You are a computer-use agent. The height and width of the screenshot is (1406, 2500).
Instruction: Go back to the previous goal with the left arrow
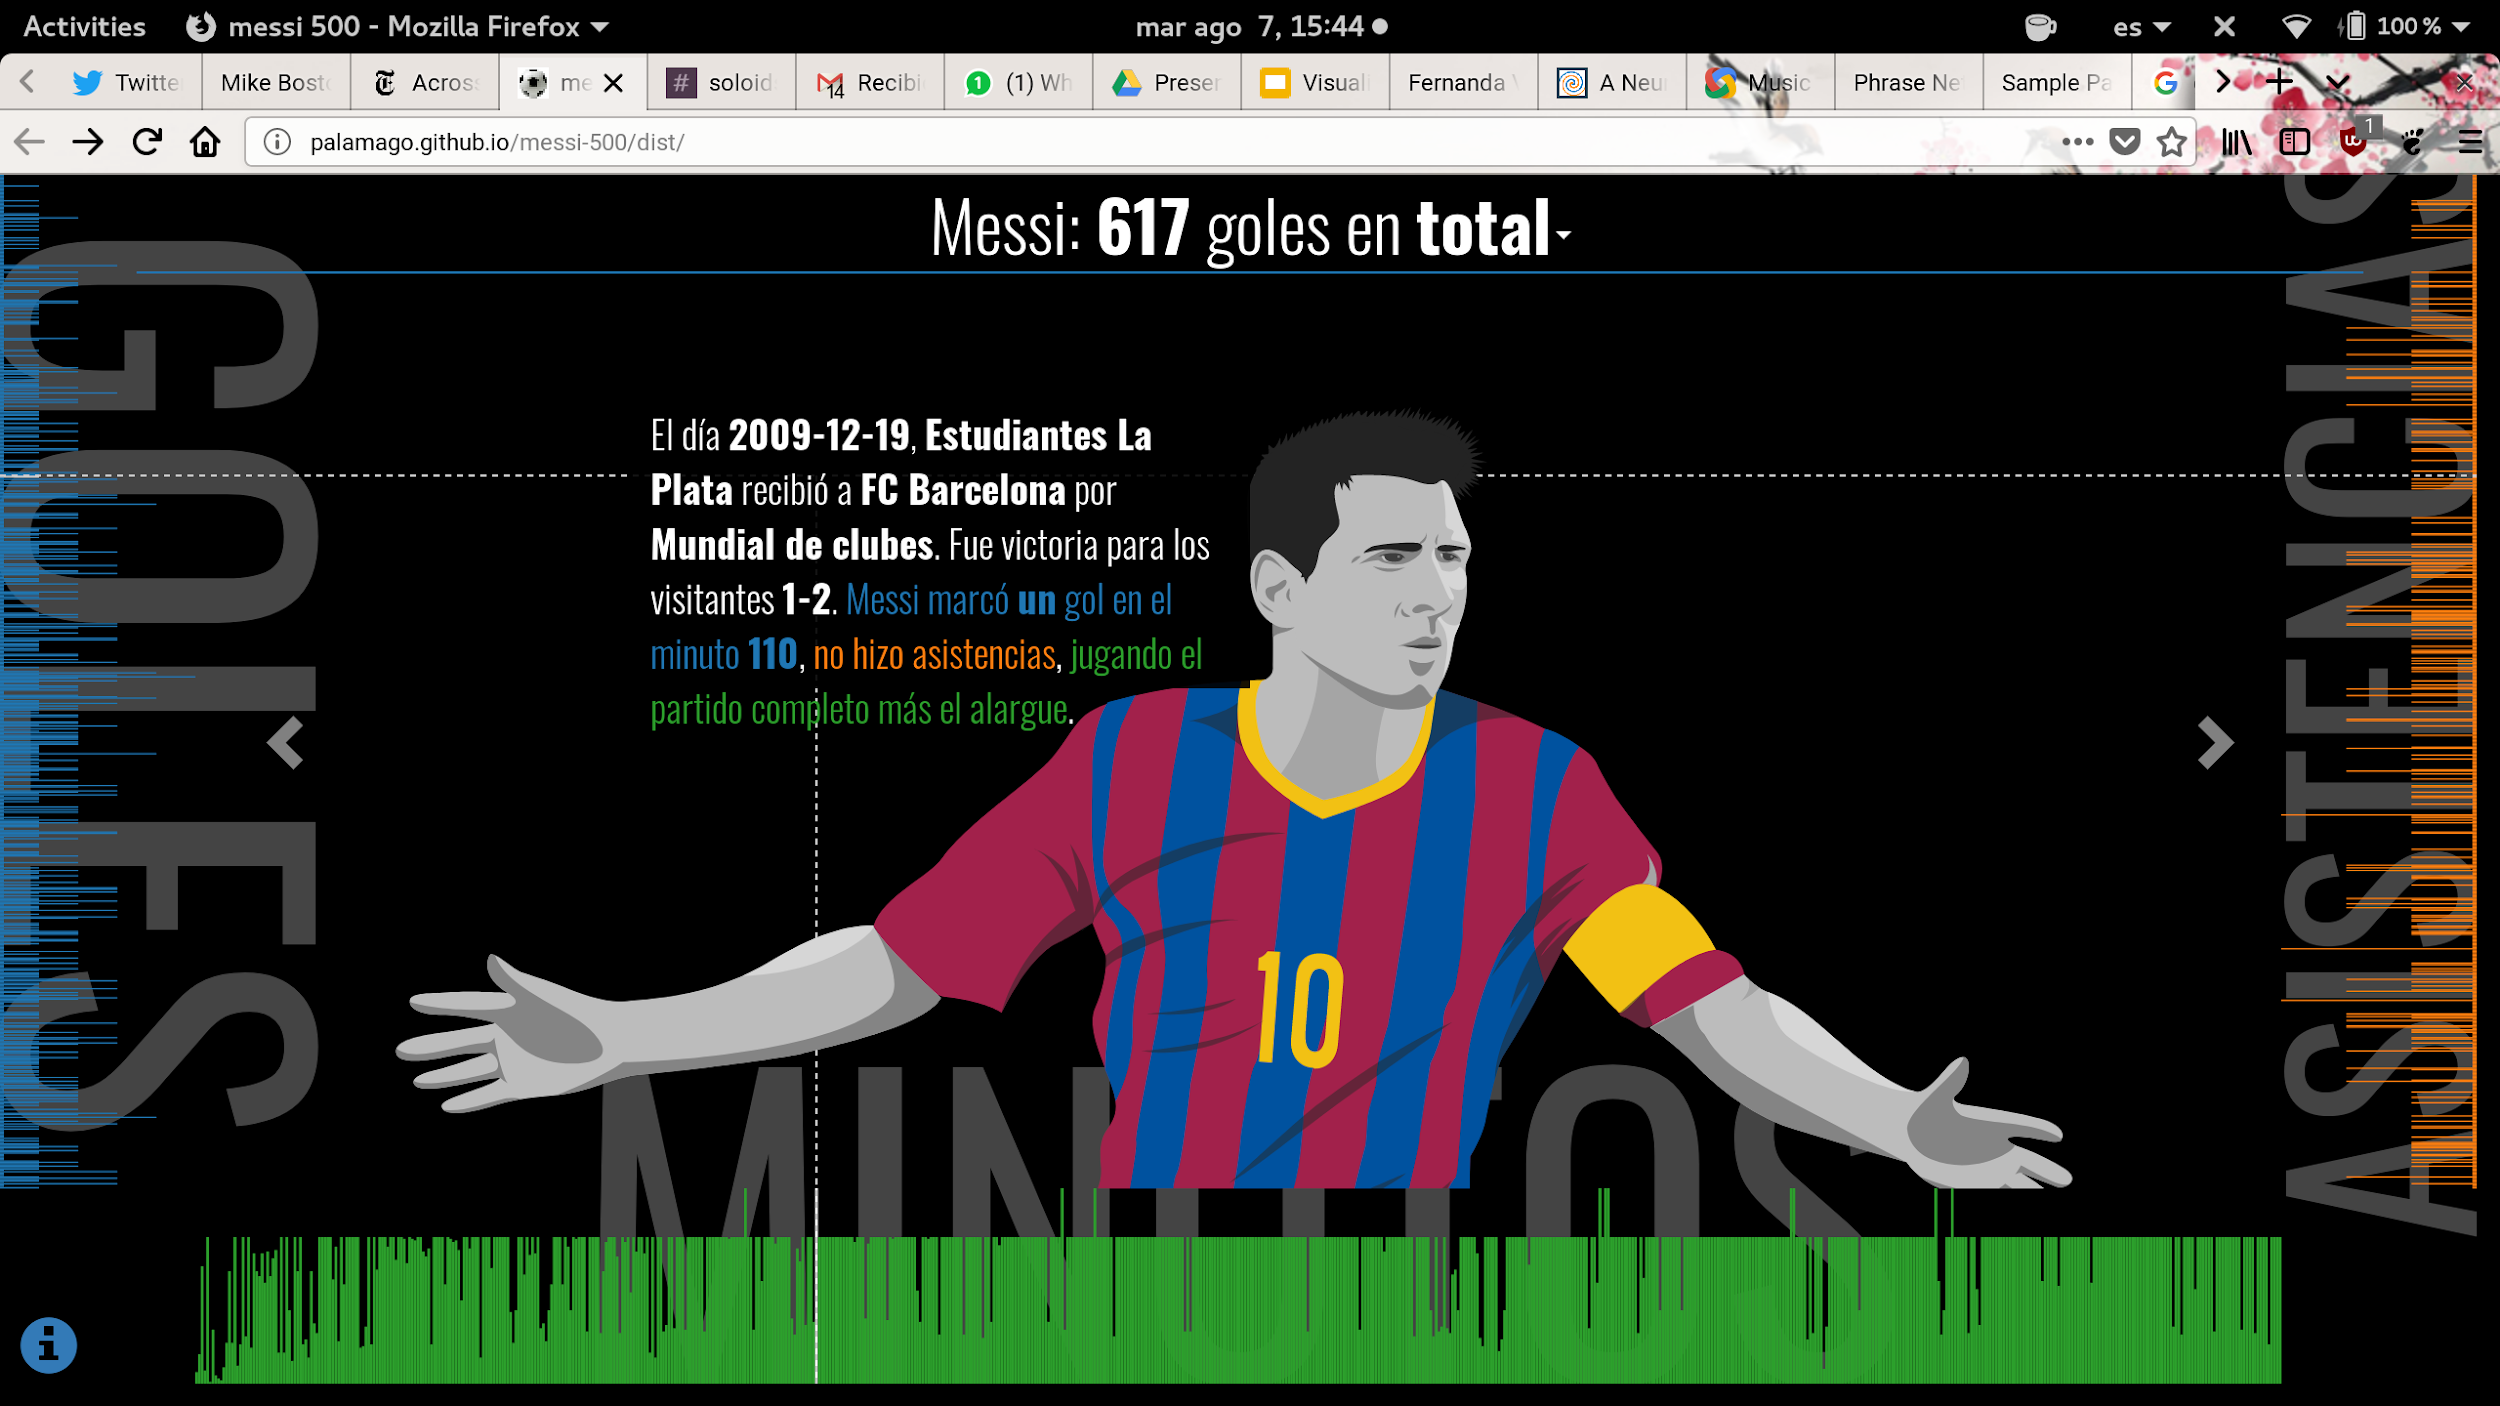(285, 741)
